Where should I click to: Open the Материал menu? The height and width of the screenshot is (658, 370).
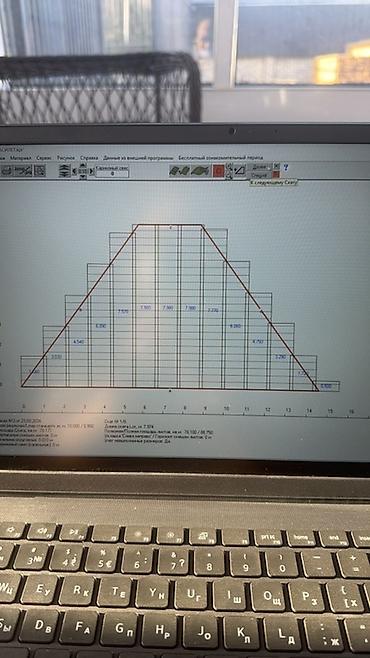21,158
